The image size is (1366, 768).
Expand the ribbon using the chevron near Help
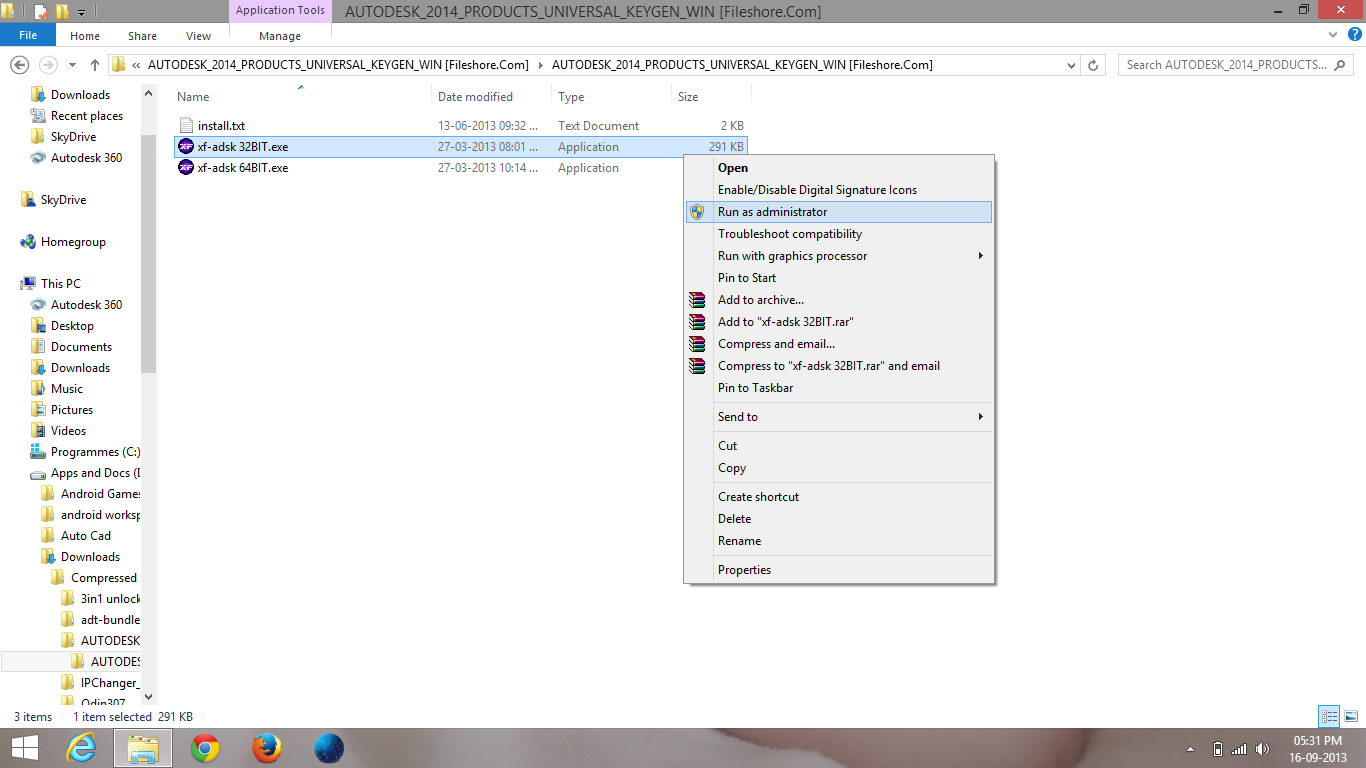(1331, 35)
